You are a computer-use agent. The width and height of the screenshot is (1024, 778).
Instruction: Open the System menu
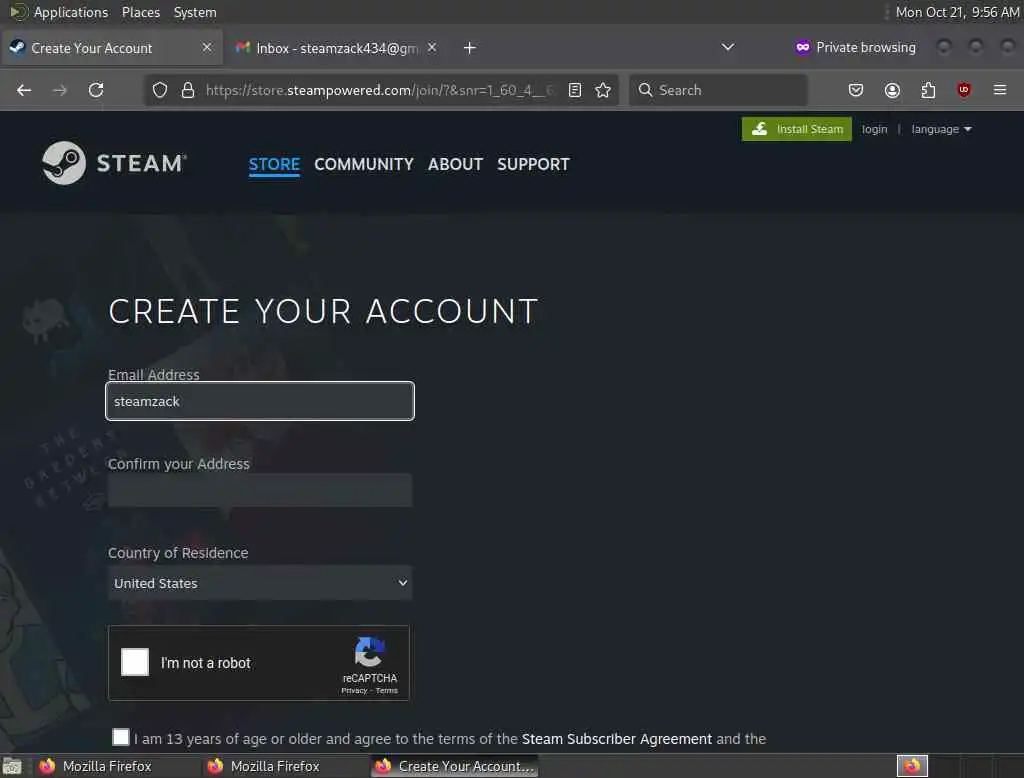tap(195, 12)
